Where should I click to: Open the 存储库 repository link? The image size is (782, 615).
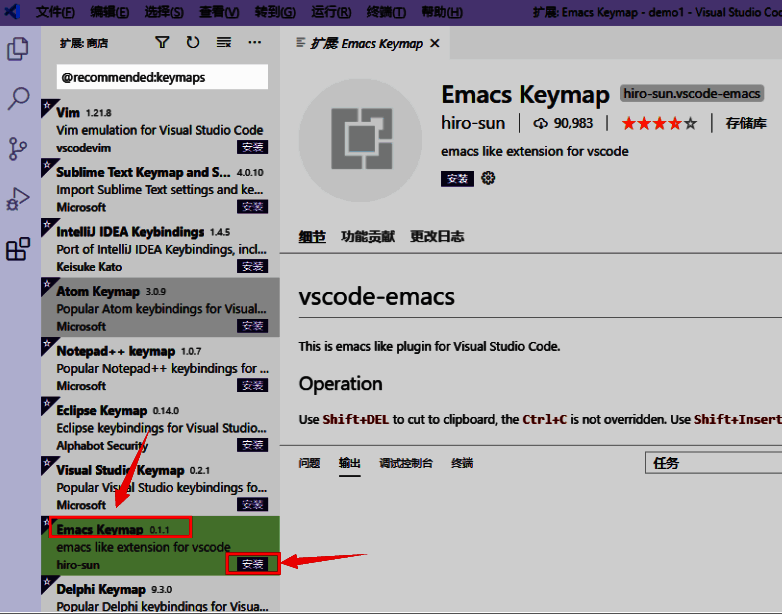click(746, 123)
